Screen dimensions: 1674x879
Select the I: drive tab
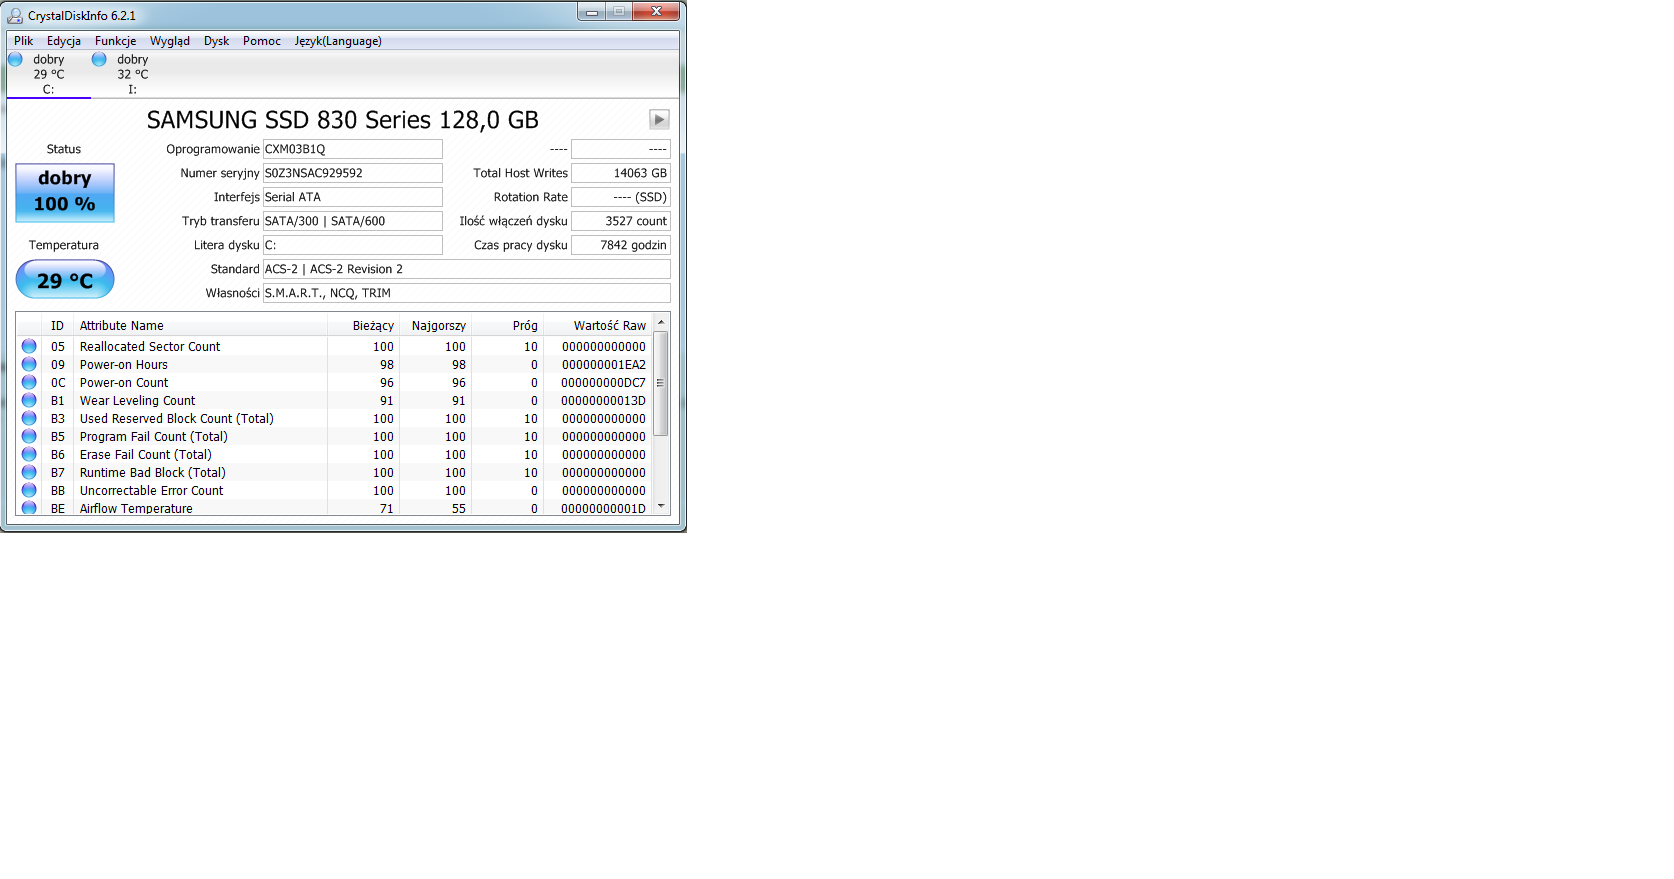point(132,75)
